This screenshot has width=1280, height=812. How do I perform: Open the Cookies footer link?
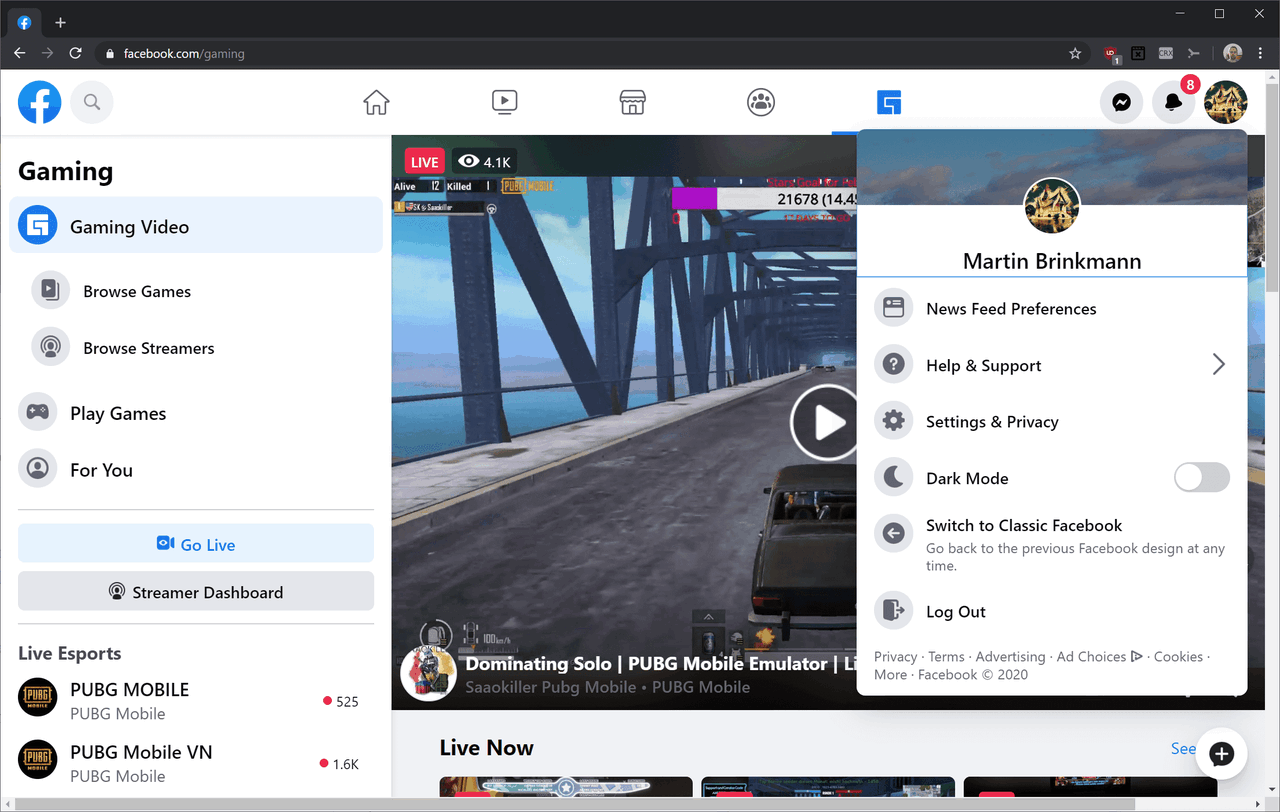1178,656
